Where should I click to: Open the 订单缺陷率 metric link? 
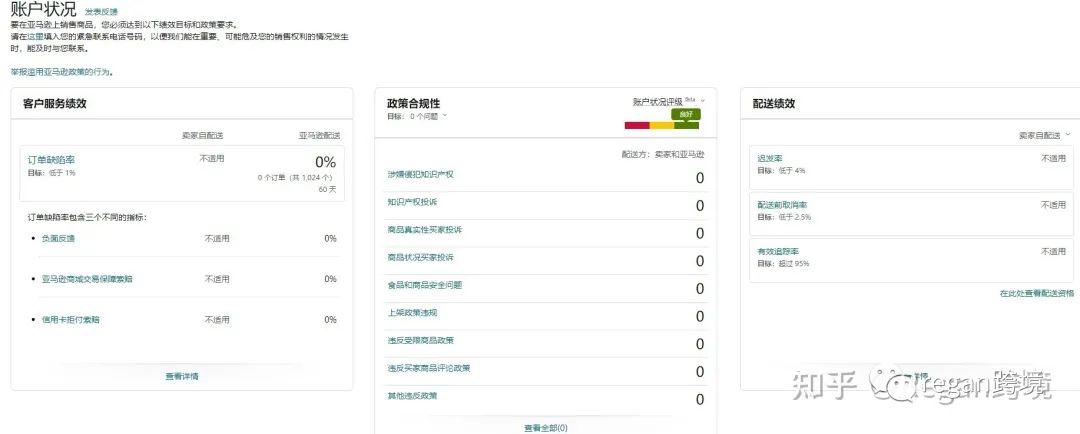[x=51, y=160]
